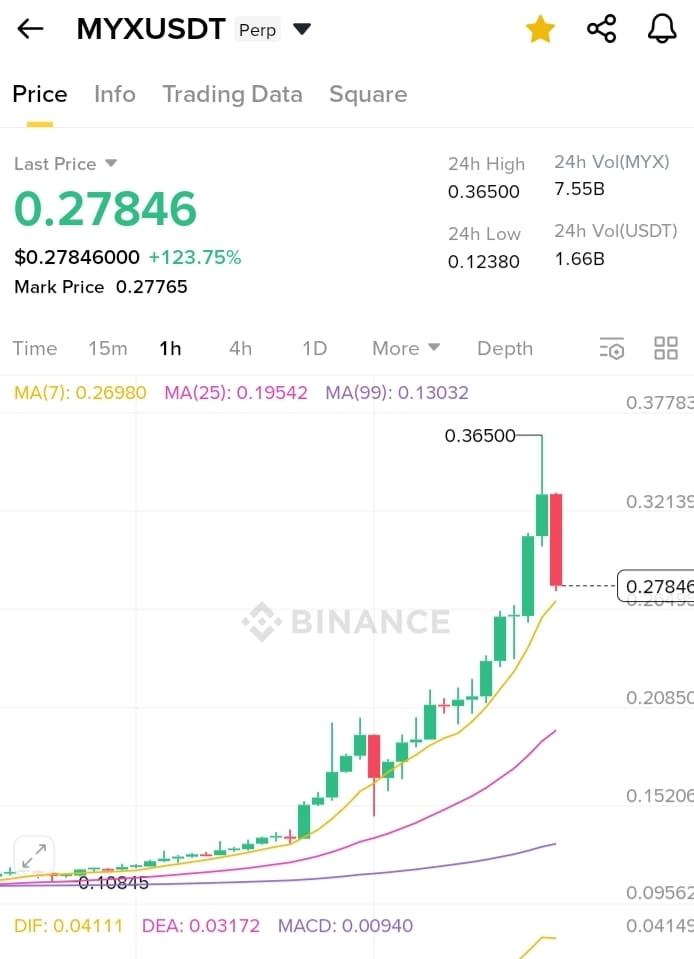Click the MA(7) yellow indicator label
Viewport: 694px width, 959px height.
tap(80, 392)
